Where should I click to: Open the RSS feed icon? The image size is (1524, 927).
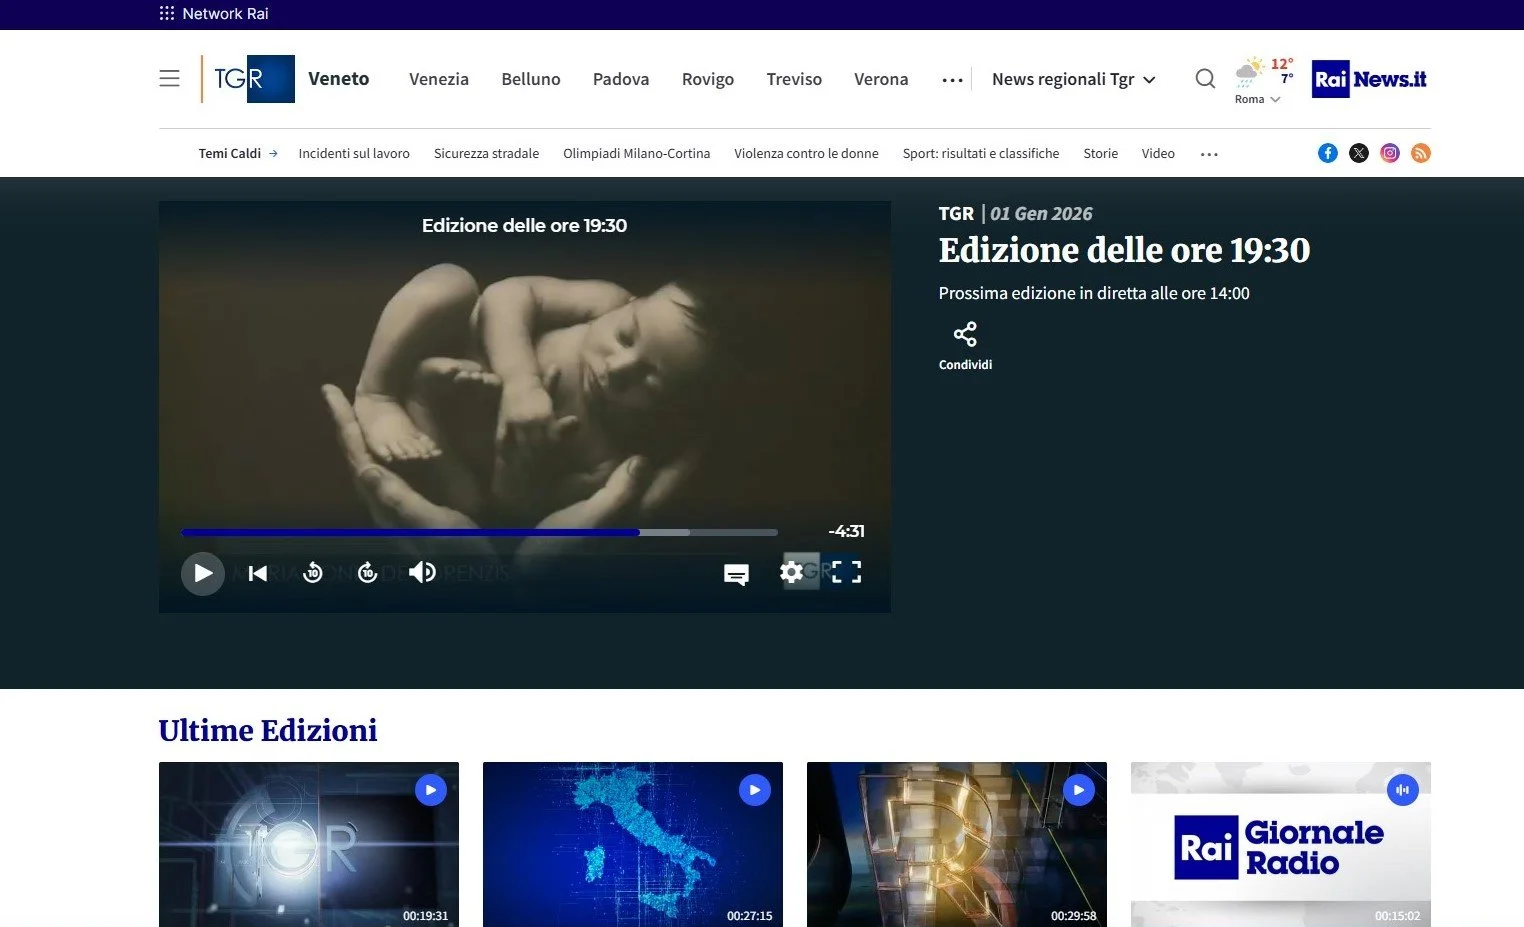click(1421, 153)
